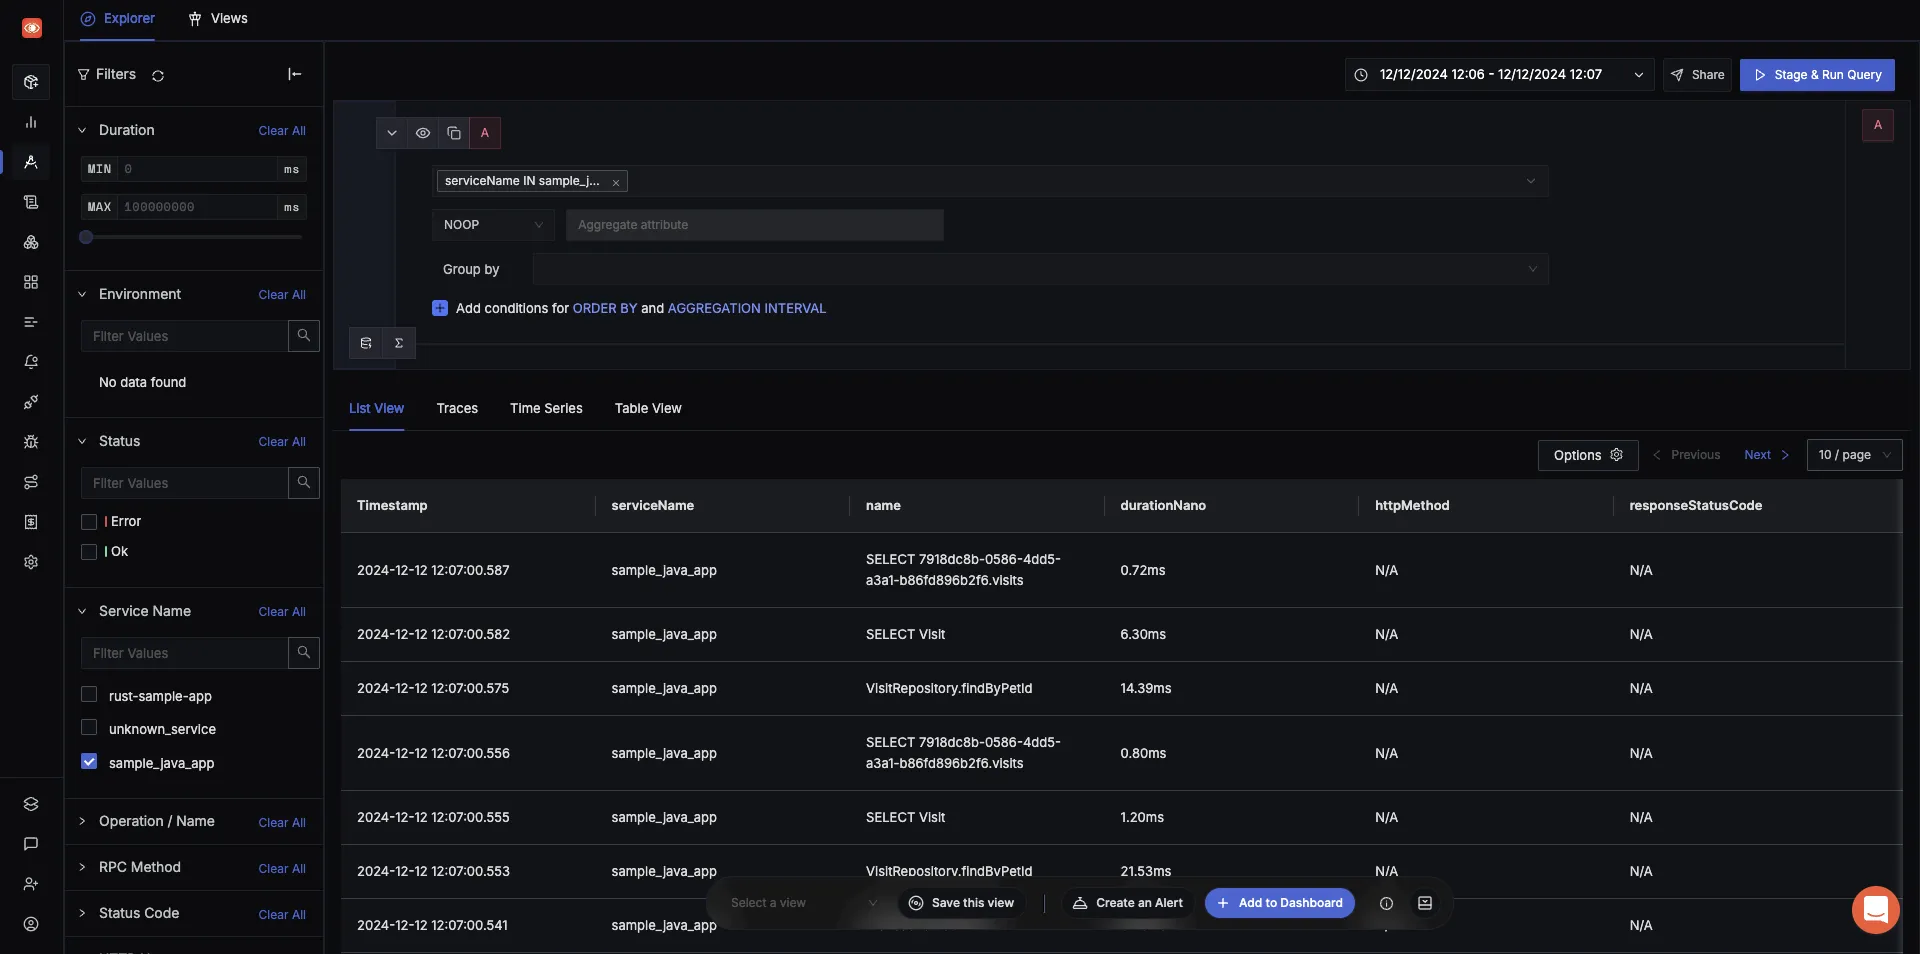Click the Share button
The width and height of the screenshot is (1920, 954).
1697,75
